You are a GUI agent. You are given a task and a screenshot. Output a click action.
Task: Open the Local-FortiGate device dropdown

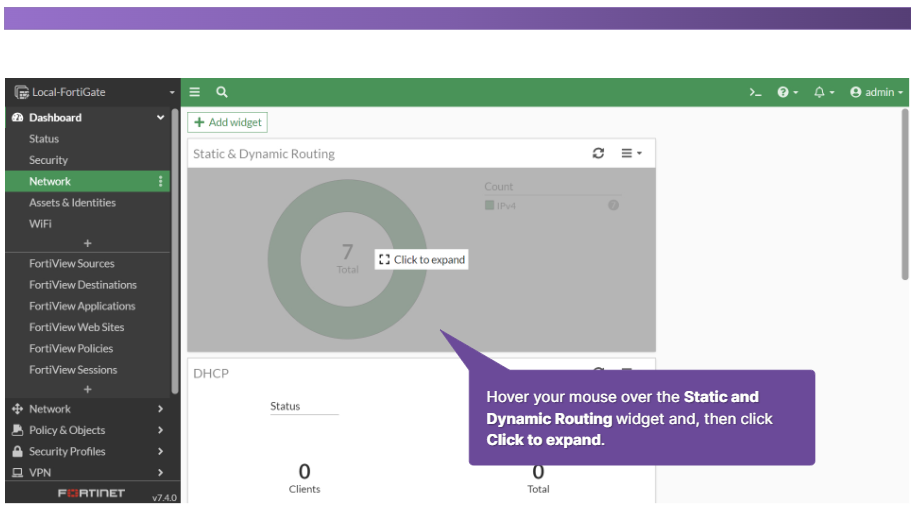[94, 92]
